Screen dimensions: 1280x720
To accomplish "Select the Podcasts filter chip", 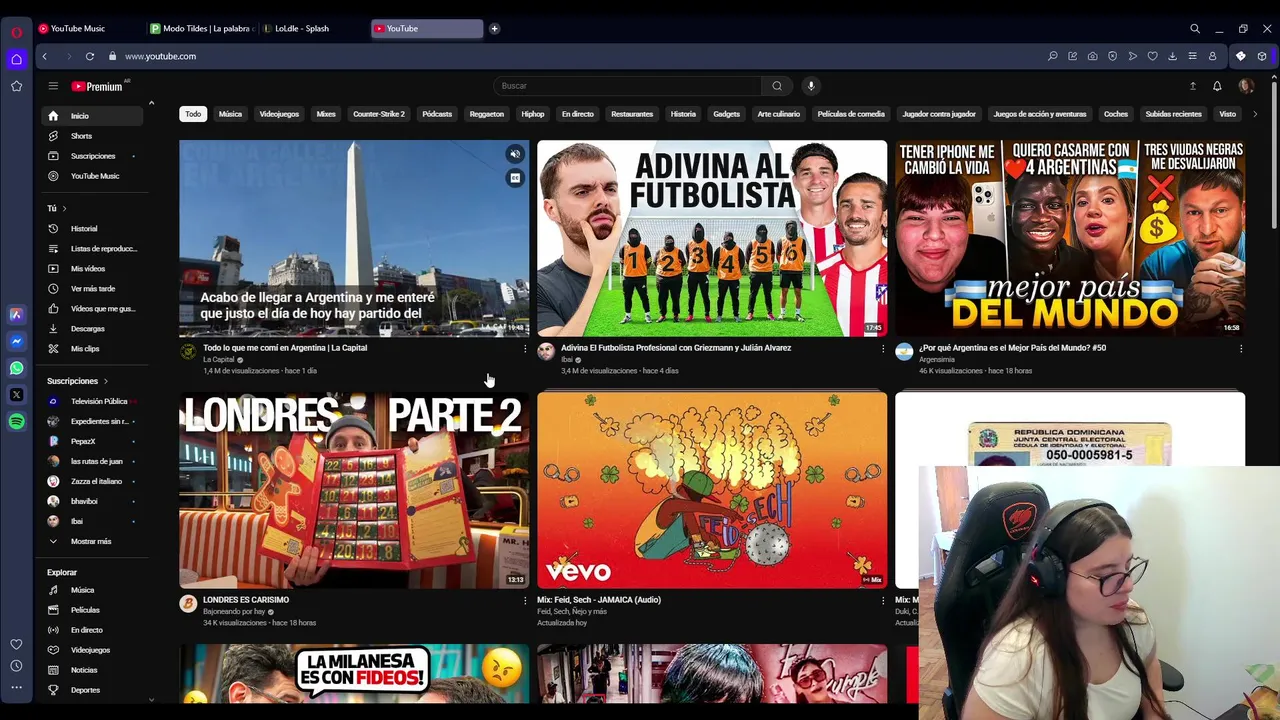I will coord(437,114).
